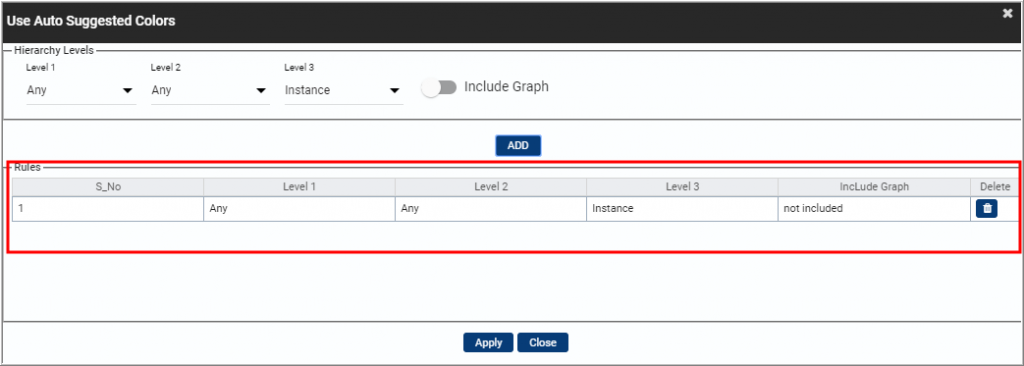Viewport: 1024px width, 366px height.
Task: Click the Level 2 column header in Rules
Action: pyautogui.click(x=490, y=187)
